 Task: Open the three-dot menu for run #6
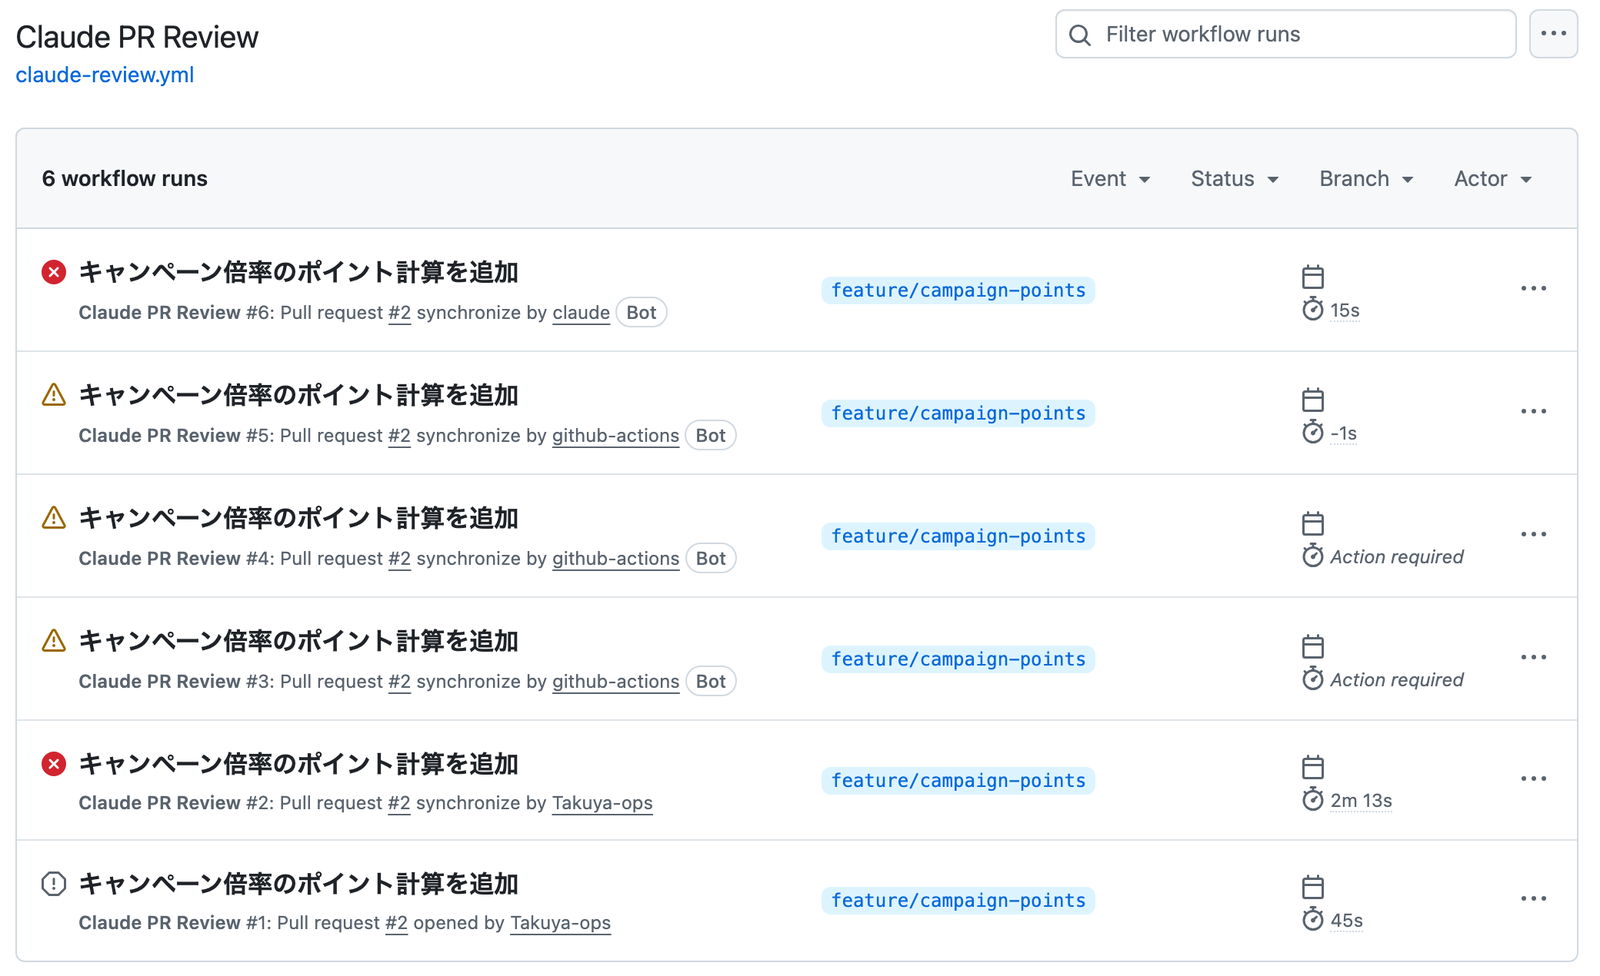1533,289
